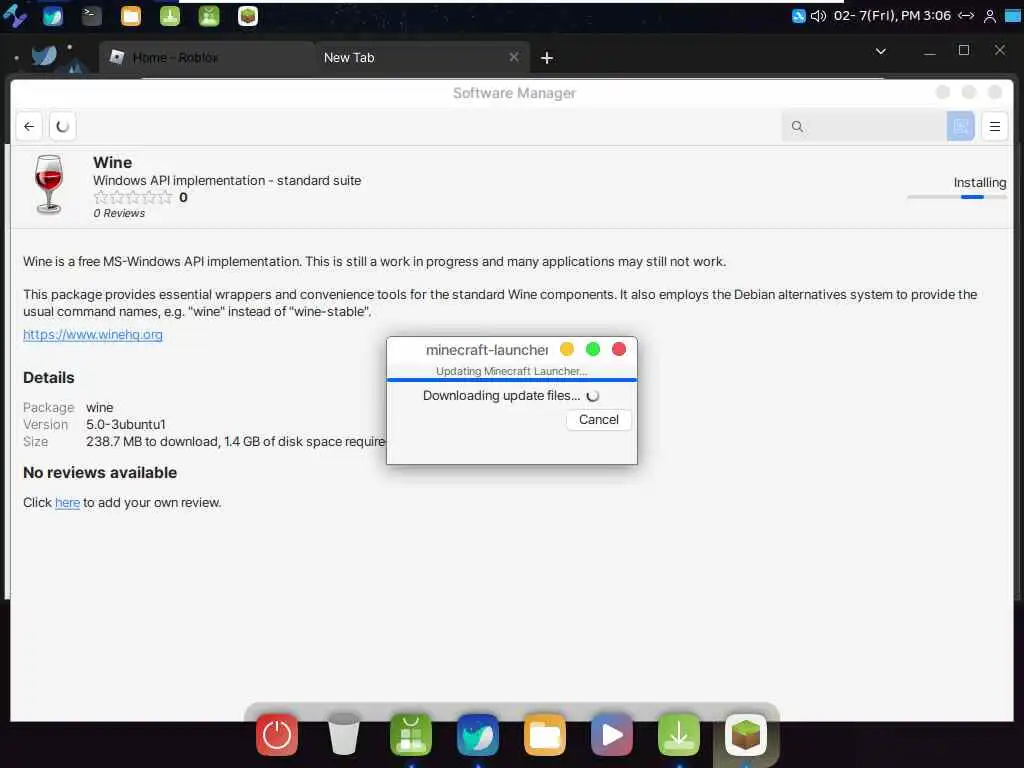Click the yellow minimize dot on minecraft-launcher dialog
The width and height of the screenshot is (1024, 768).
(x=567, y=349)
